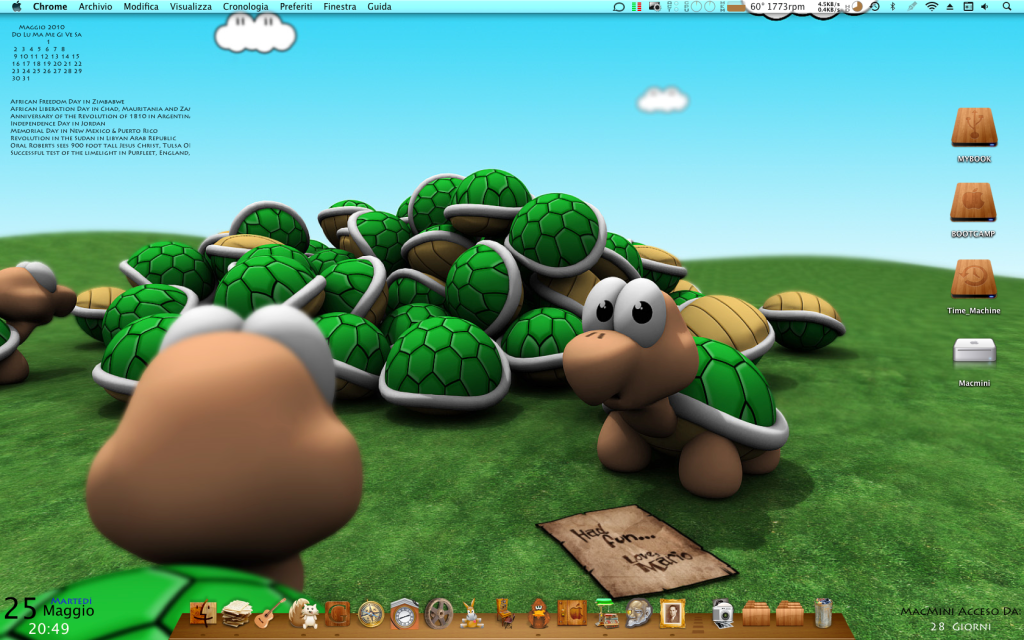
Task: Click "Revolution in the Sudan" event line
Action: [x=93, y=138]
